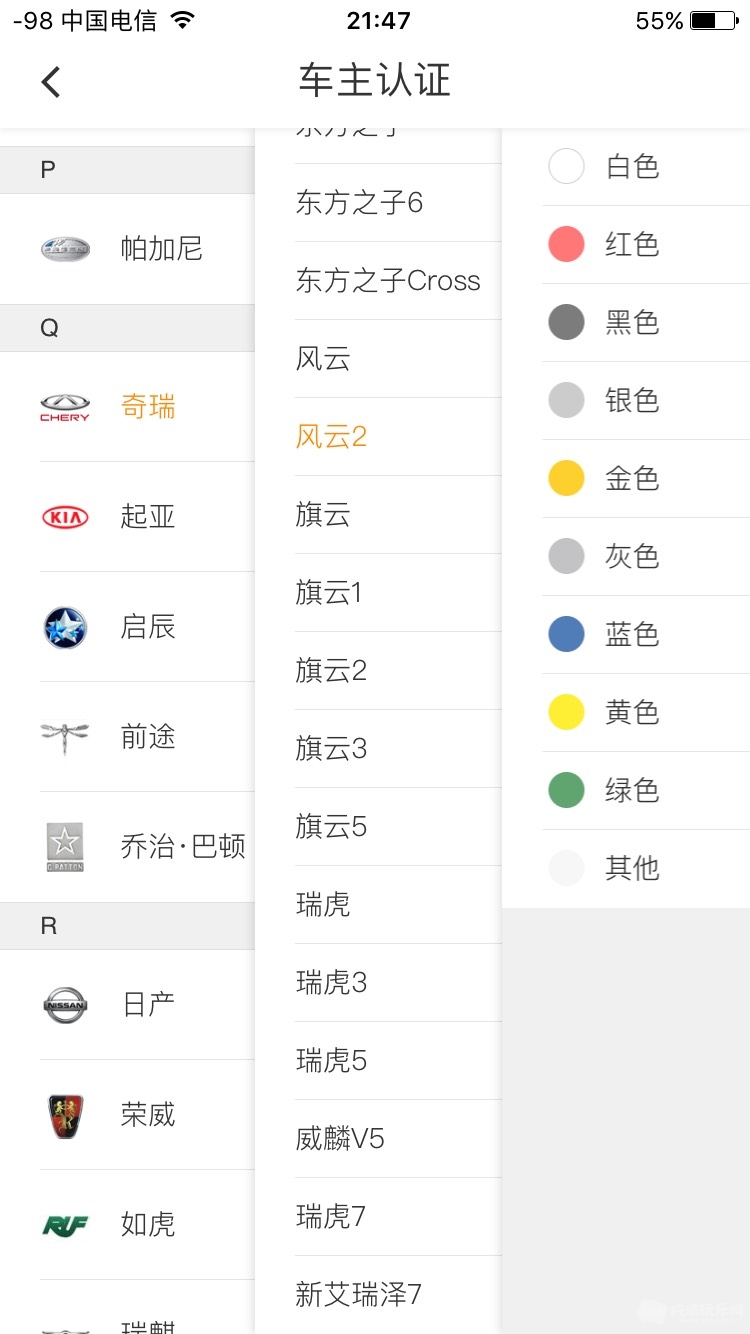This screenshot has height=1334, width=750.
Task: Select 东方之子Cross model
Action: tap(378, 281)
